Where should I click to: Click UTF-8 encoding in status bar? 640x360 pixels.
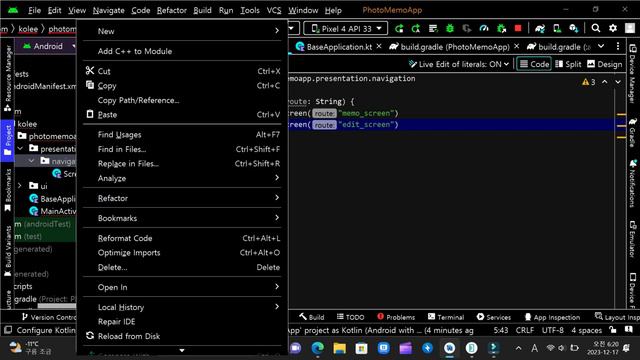pos(552,330)
